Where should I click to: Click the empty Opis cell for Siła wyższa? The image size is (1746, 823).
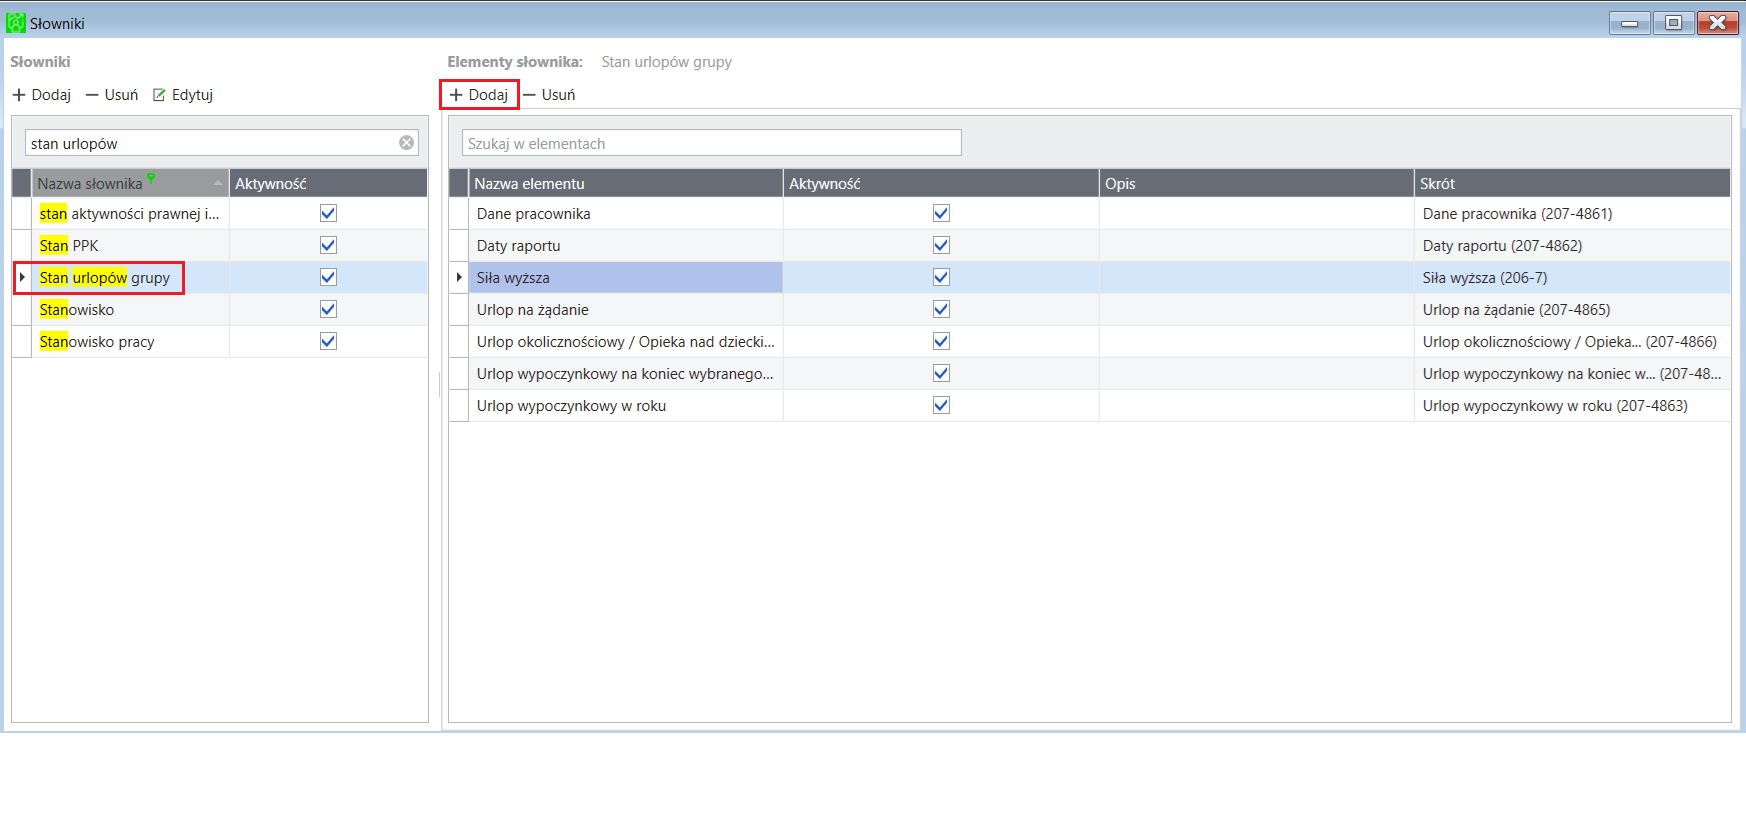point(1257,277)
